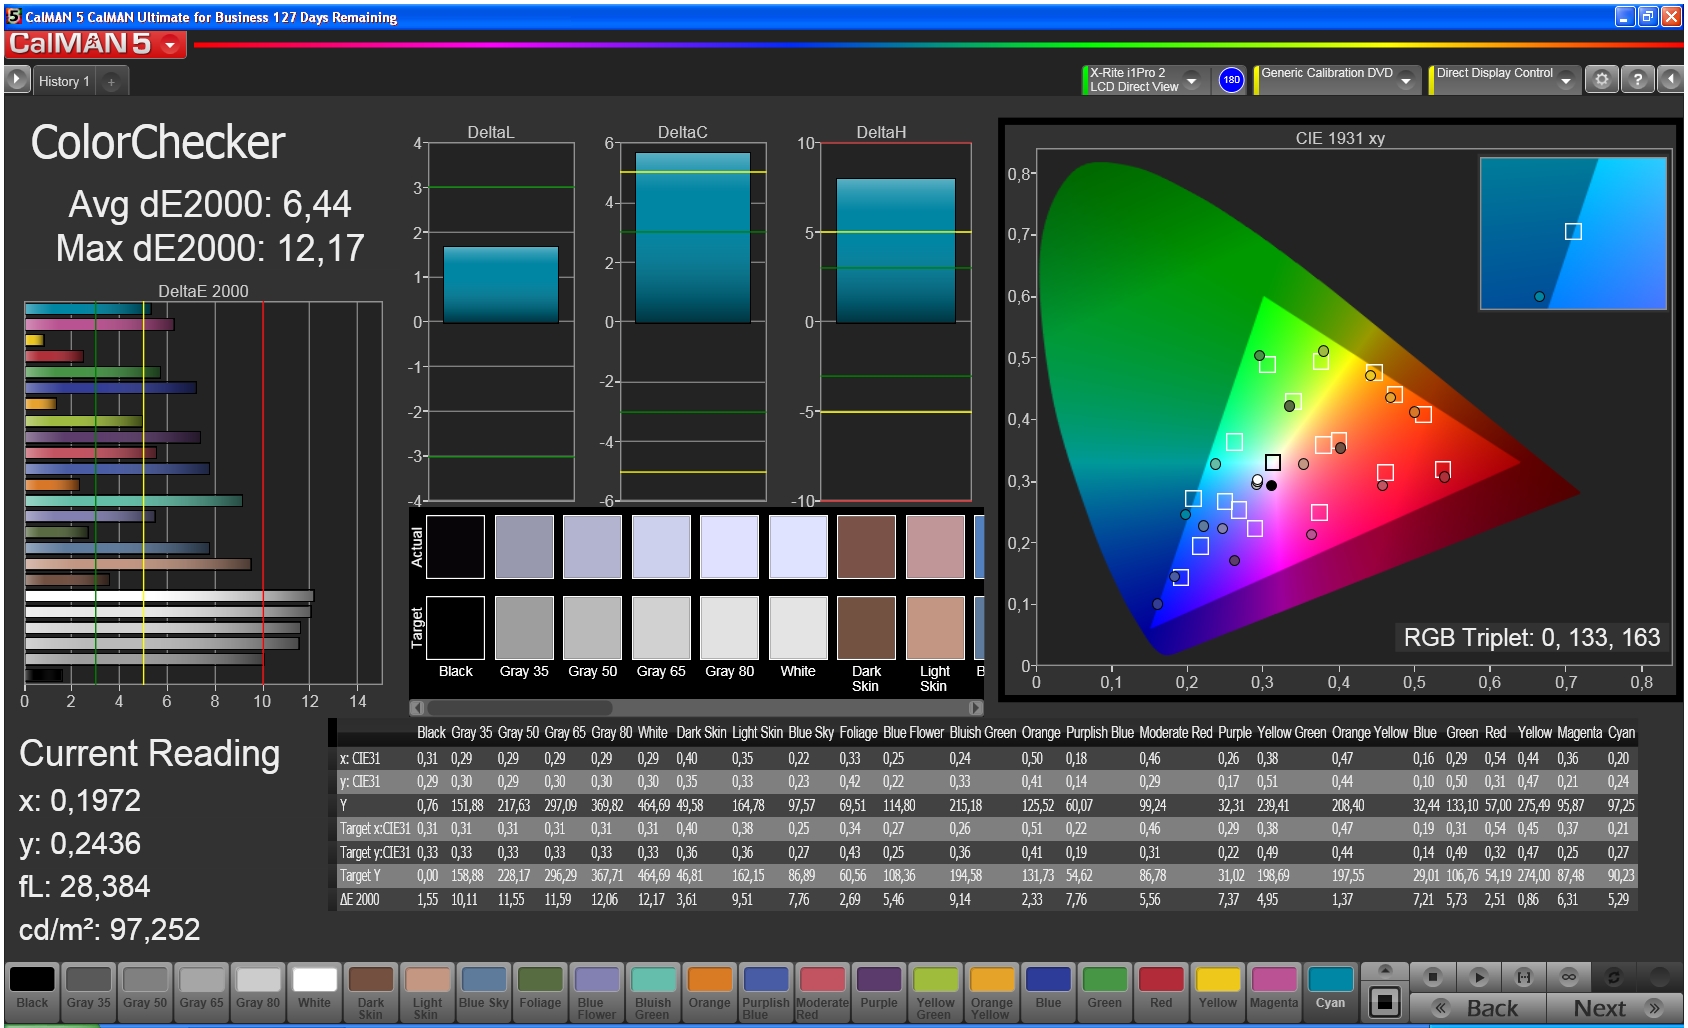Click the blue 180 meter indicator
This screenshot has height=1028, width=1688.
1231,80
